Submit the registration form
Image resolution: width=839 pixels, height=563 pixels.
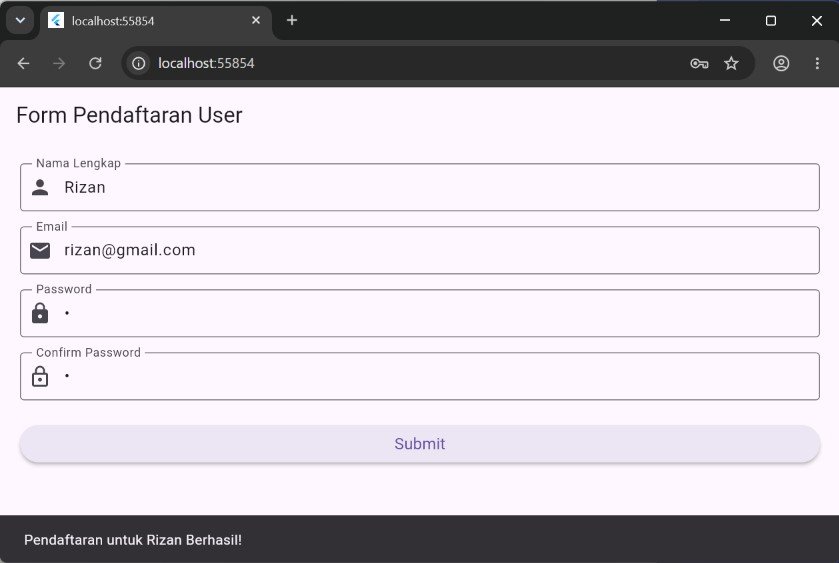[x=420, y=444]
